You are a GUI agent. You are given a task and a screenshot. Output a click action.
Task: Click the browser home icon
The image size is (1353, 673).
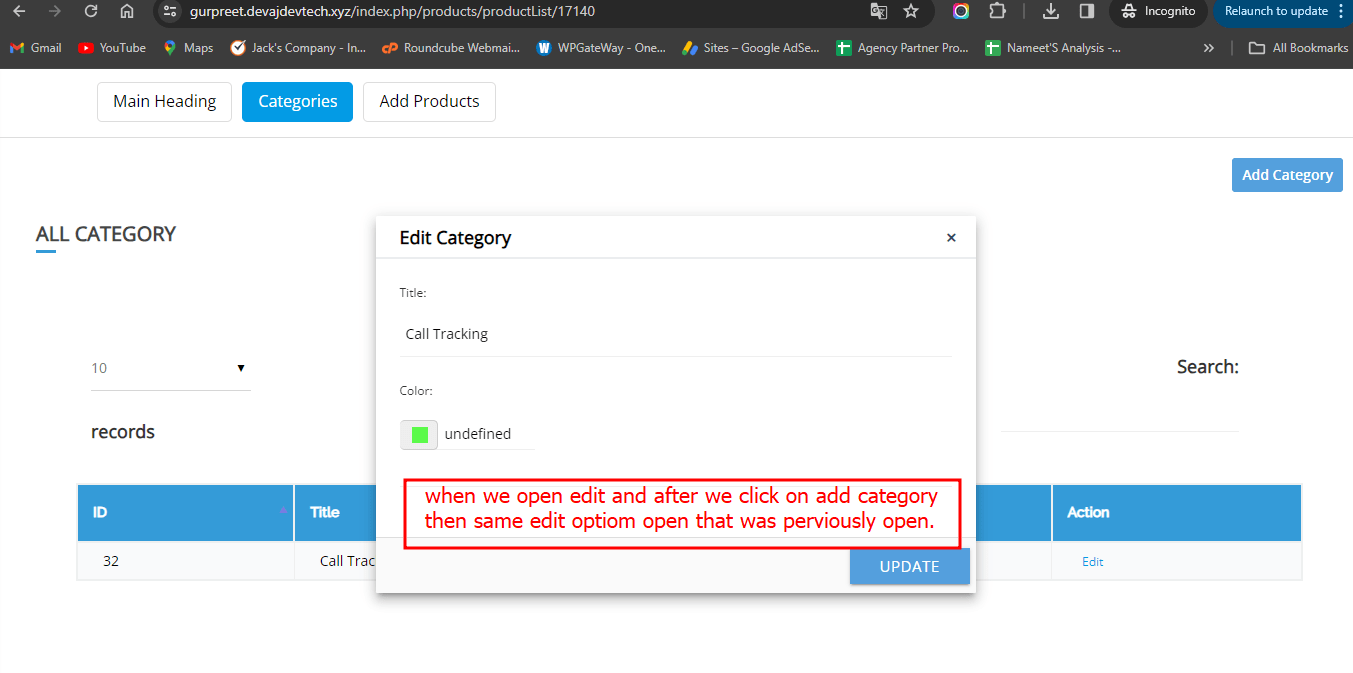coord(126,11)
